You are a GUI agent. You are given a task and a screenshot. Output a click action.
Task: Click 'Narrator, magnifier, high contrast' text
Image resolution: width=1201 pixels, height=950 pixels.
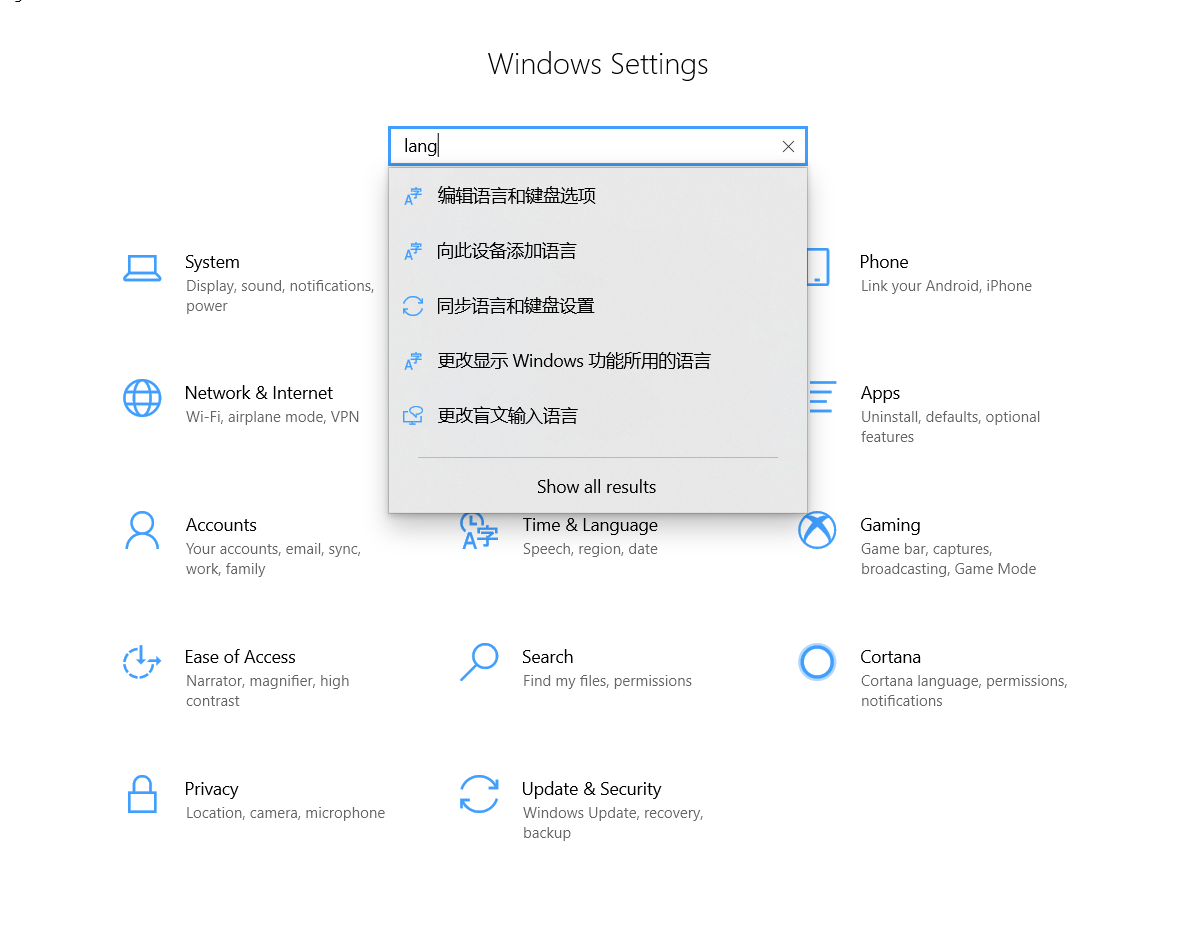tap(267, 691)
